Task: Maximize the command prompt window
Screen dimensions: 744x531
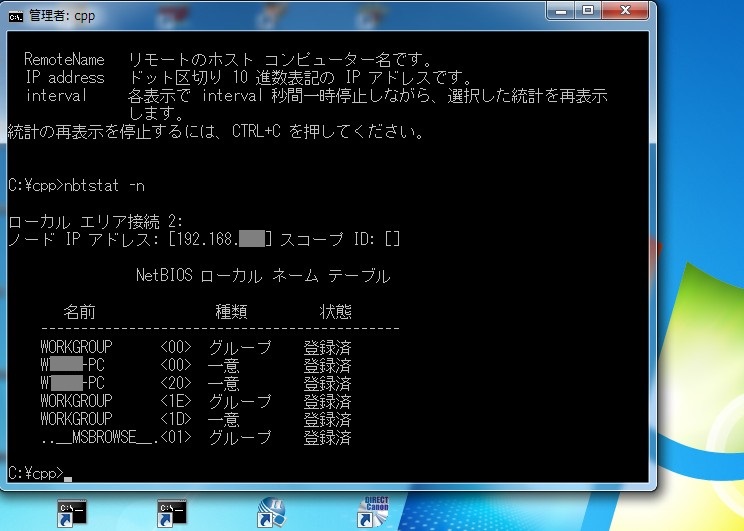Action: click(588, 10)
